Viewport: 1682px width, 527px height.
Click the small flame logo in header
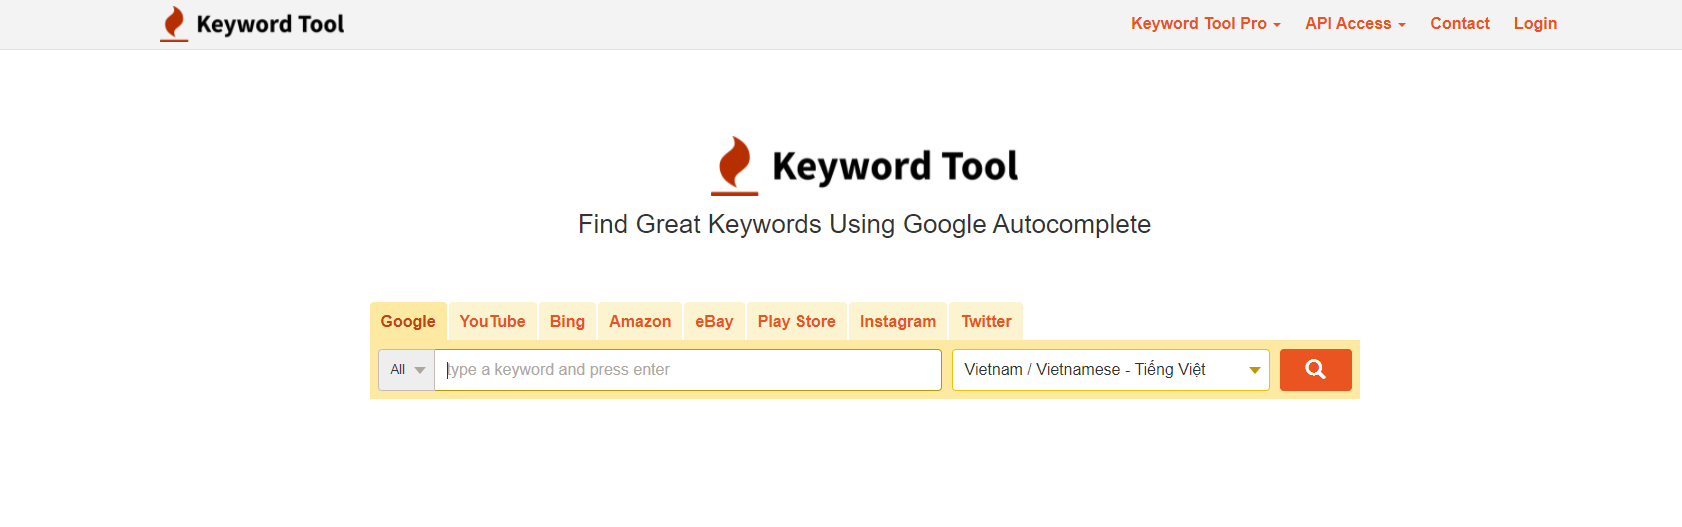coord(174,24)
